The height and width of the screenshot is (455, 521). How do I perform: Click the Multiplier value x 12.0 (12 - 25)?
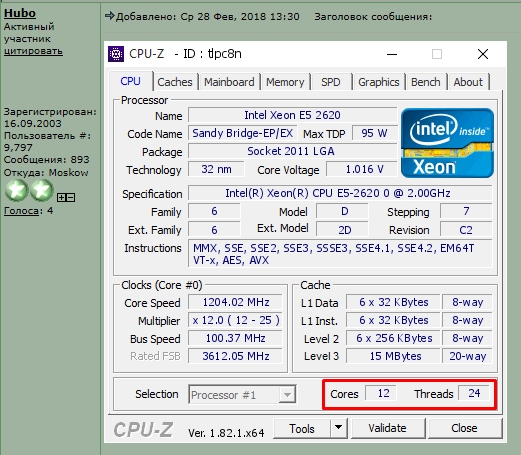[x=235, y=321]
